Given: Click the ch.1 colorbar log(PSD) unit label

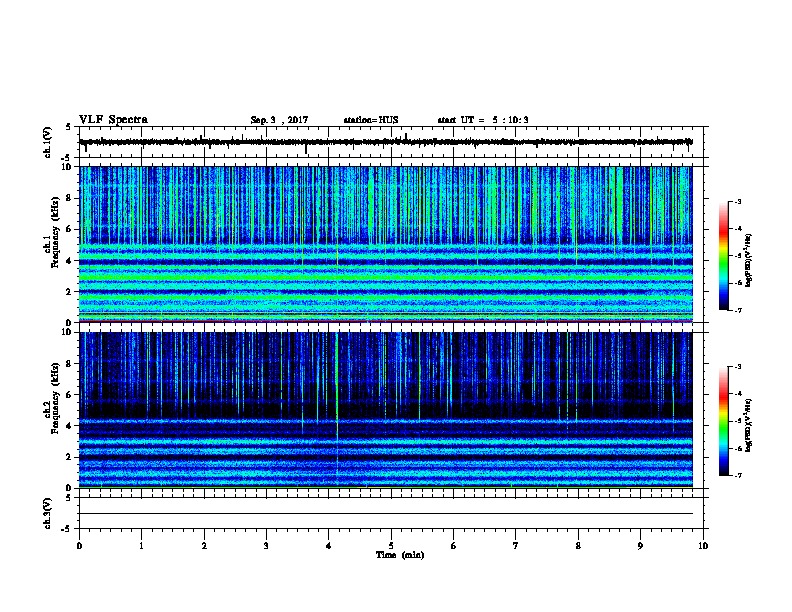Looking at the screenshot, I should (748, 260).
